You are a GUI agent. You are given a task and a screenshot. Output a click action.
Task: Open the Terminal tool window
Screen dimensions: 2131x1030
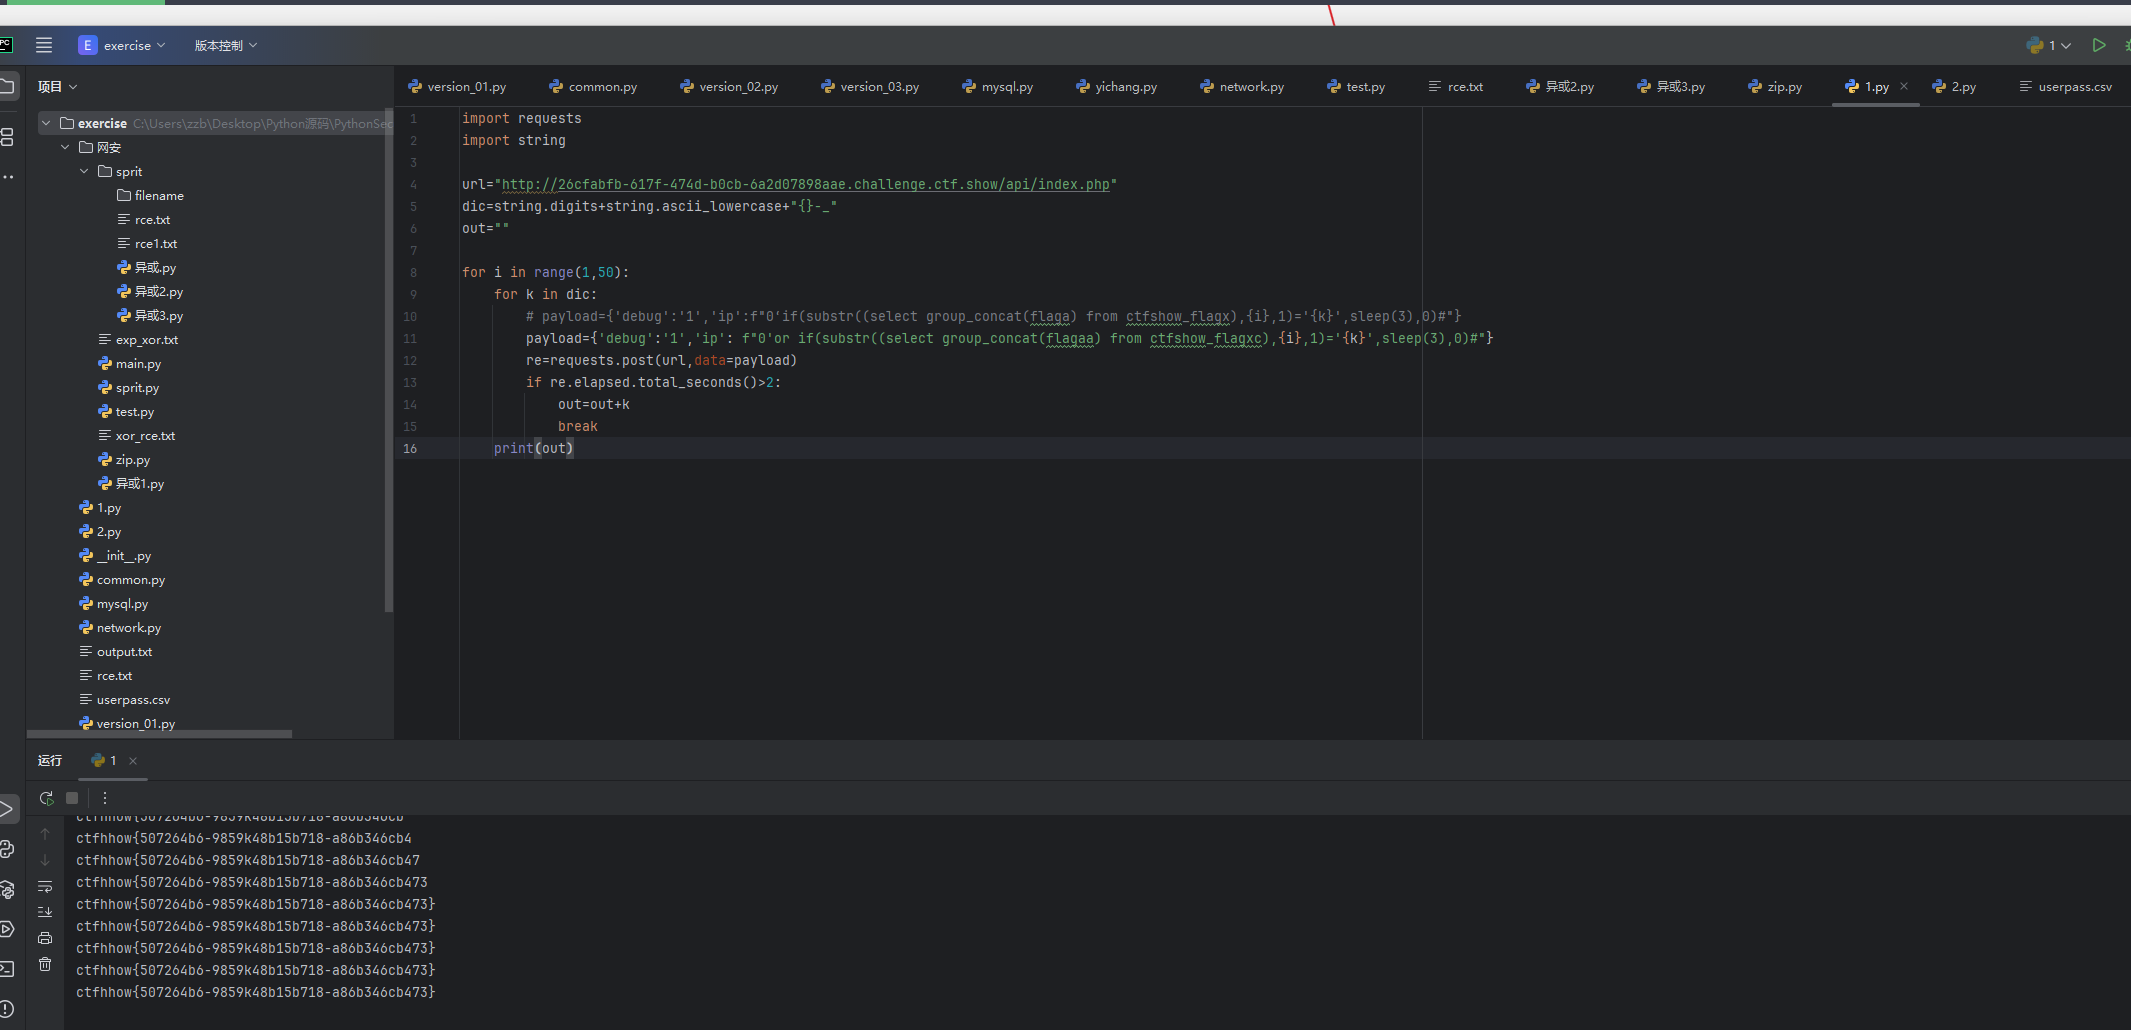pyautogui.click(x=7, y=969)
